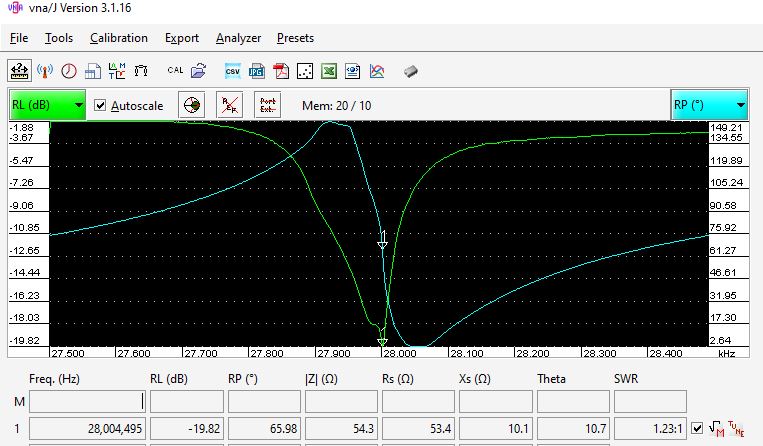This screenshot has height=446, width=763.
Task: Open the Calibration menu
Action: (x=118, y=38)
